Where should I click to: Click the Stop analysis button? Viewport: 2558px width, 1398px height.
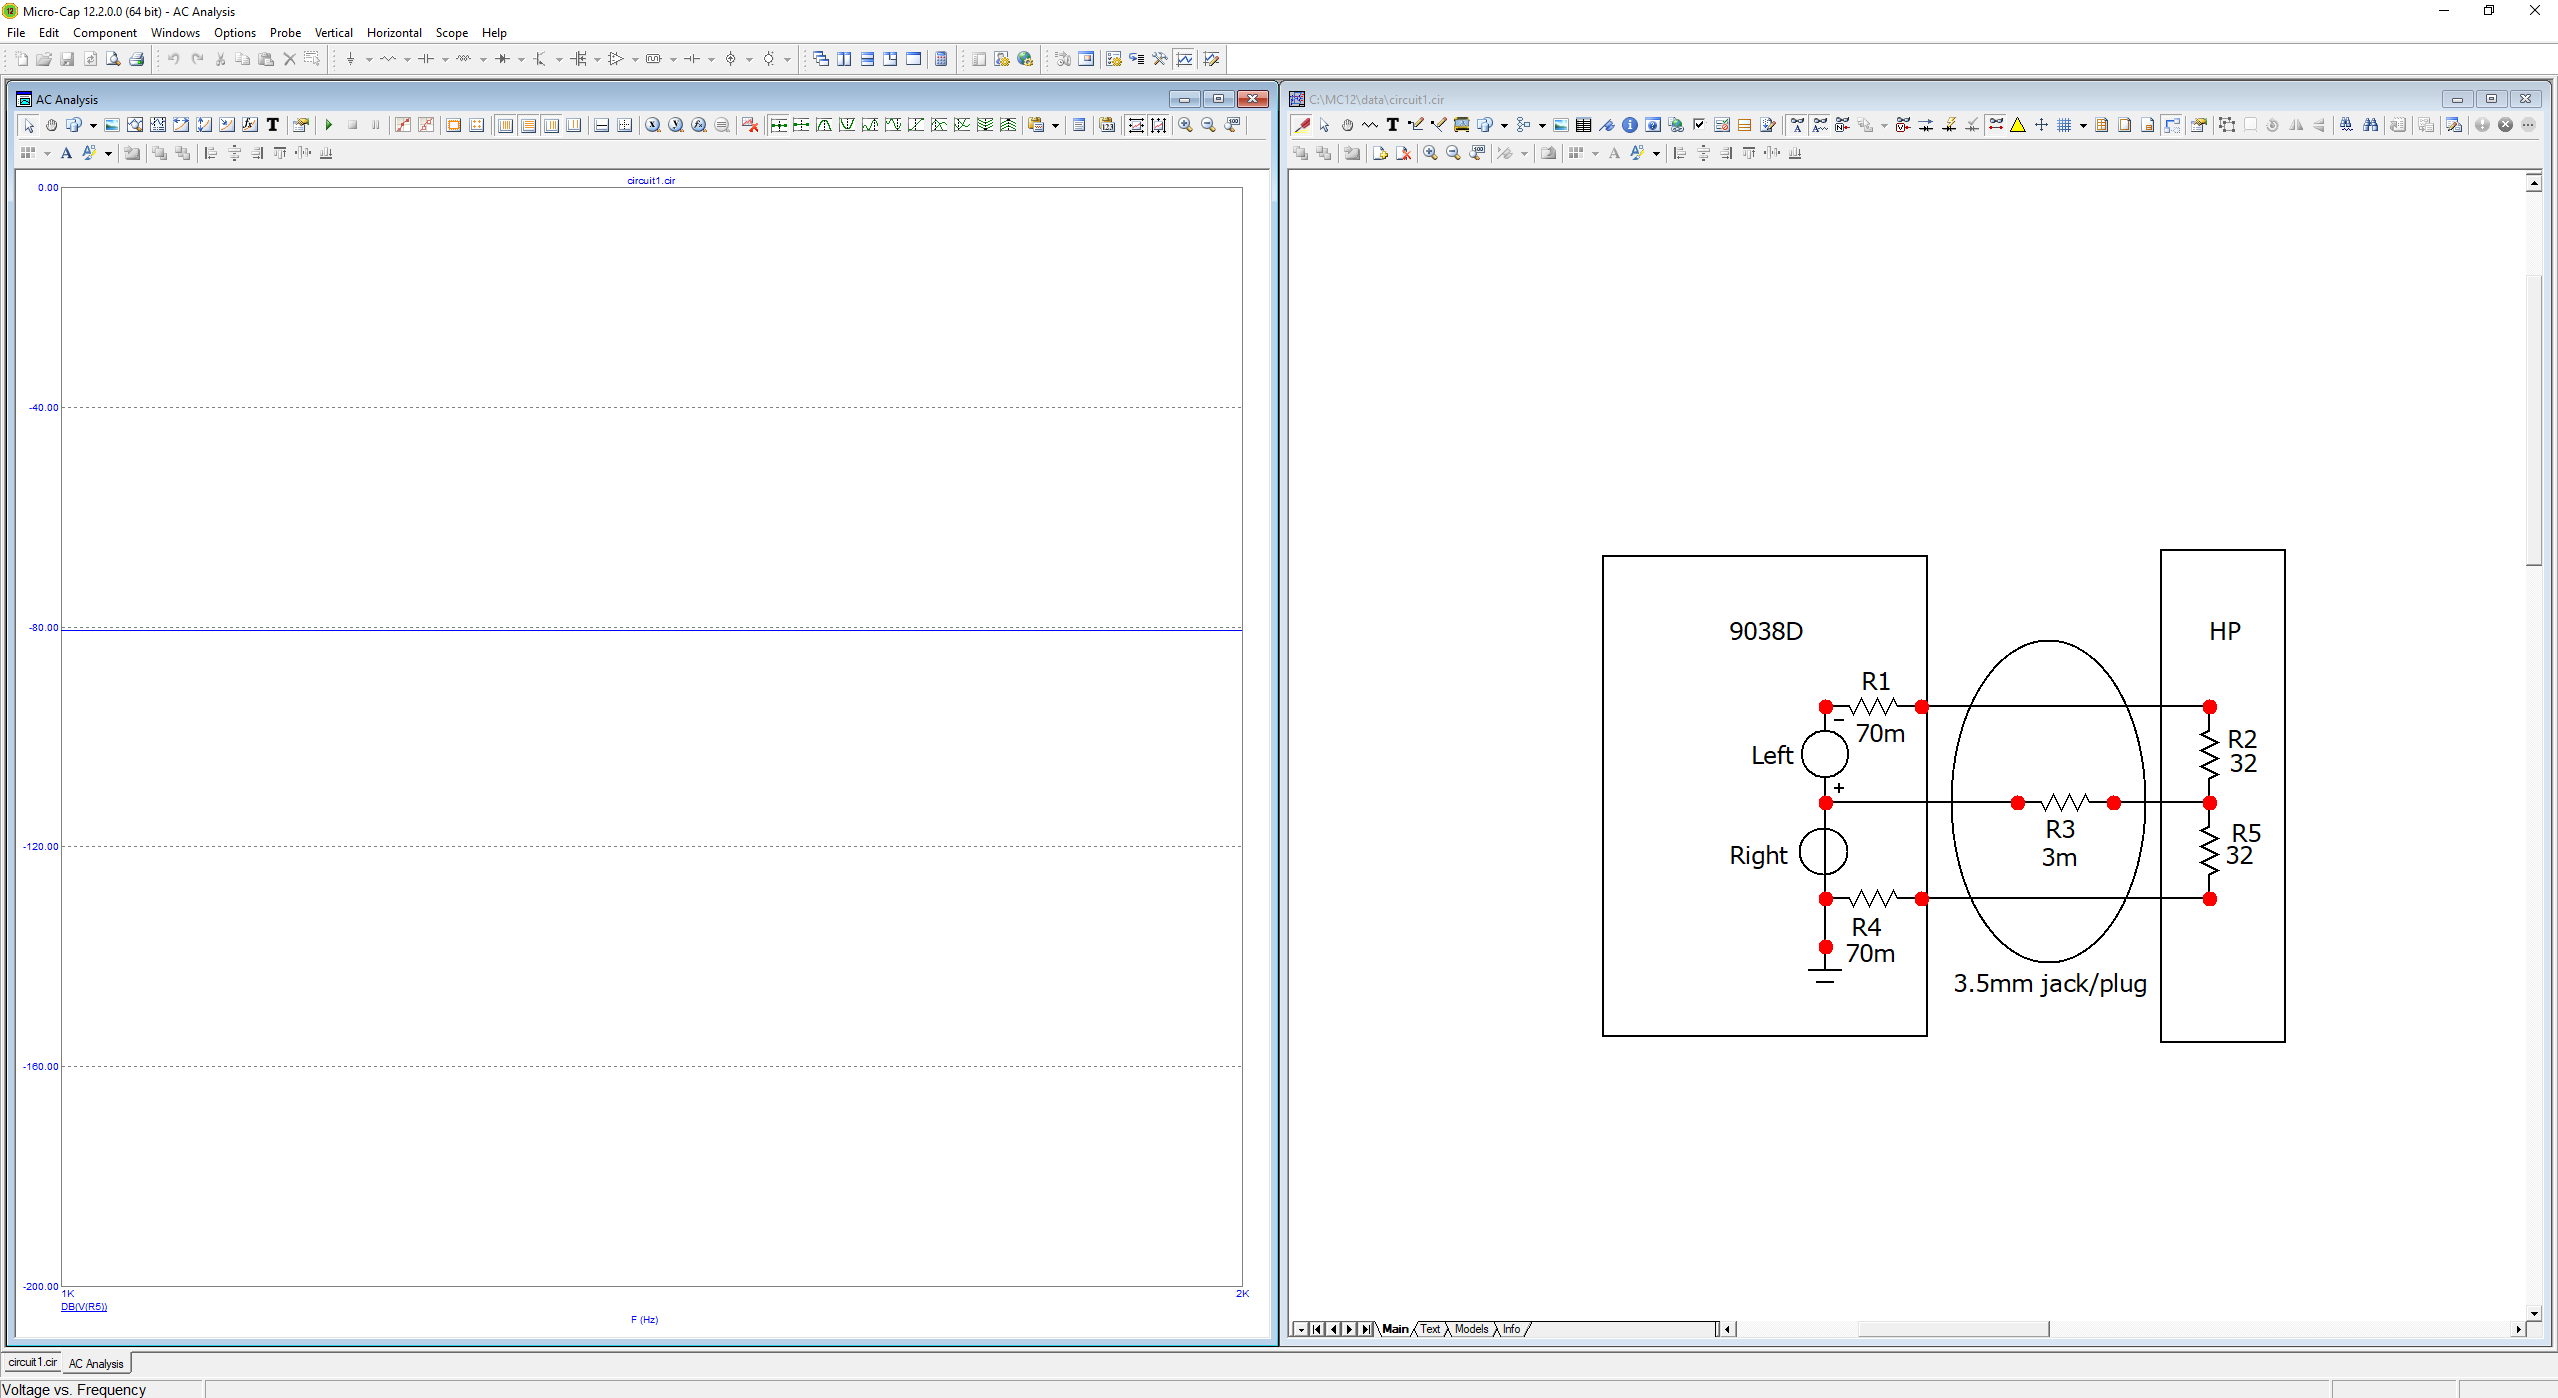click(352, 125)
